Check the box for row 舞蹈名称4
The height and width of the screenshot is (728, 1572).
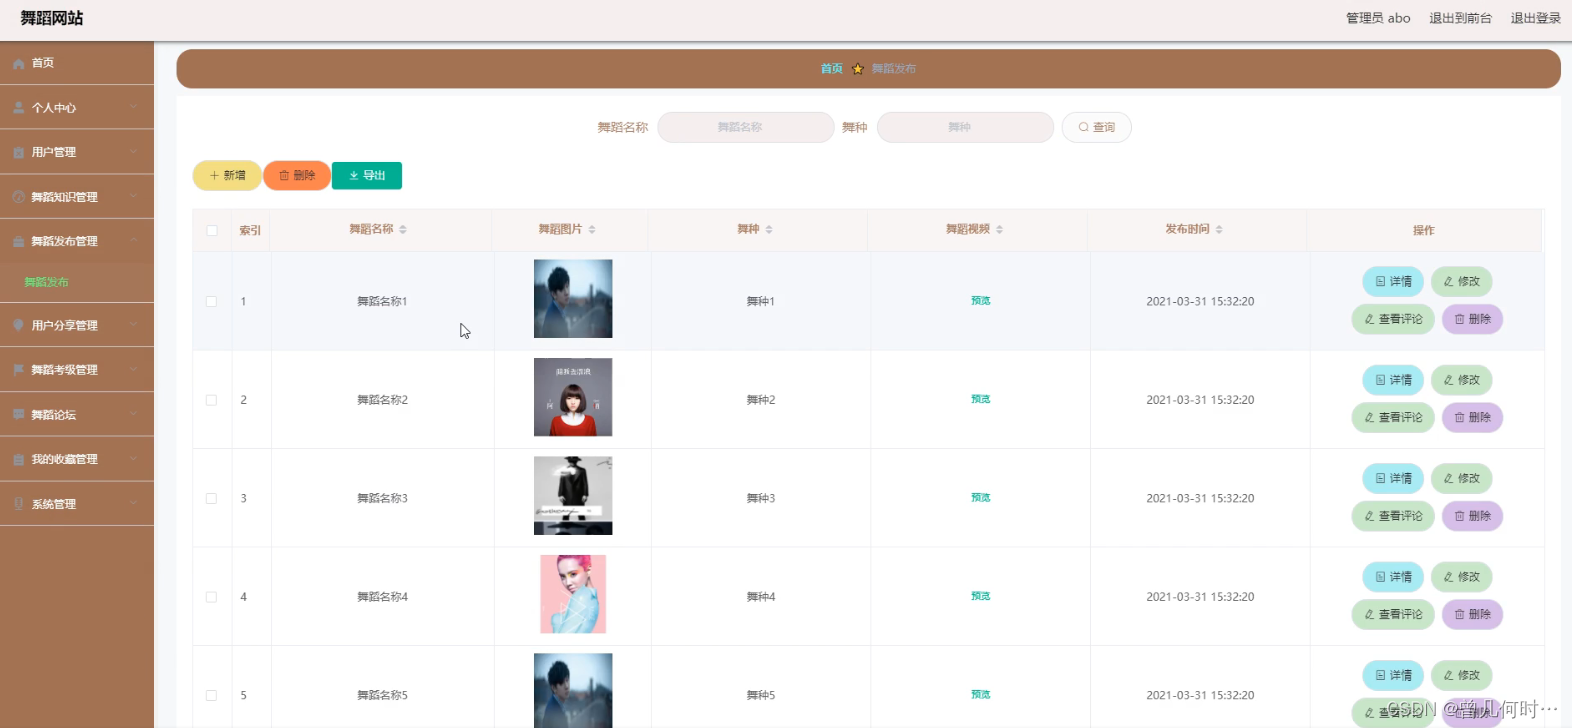pyautogui.click(x=212, y=597)
